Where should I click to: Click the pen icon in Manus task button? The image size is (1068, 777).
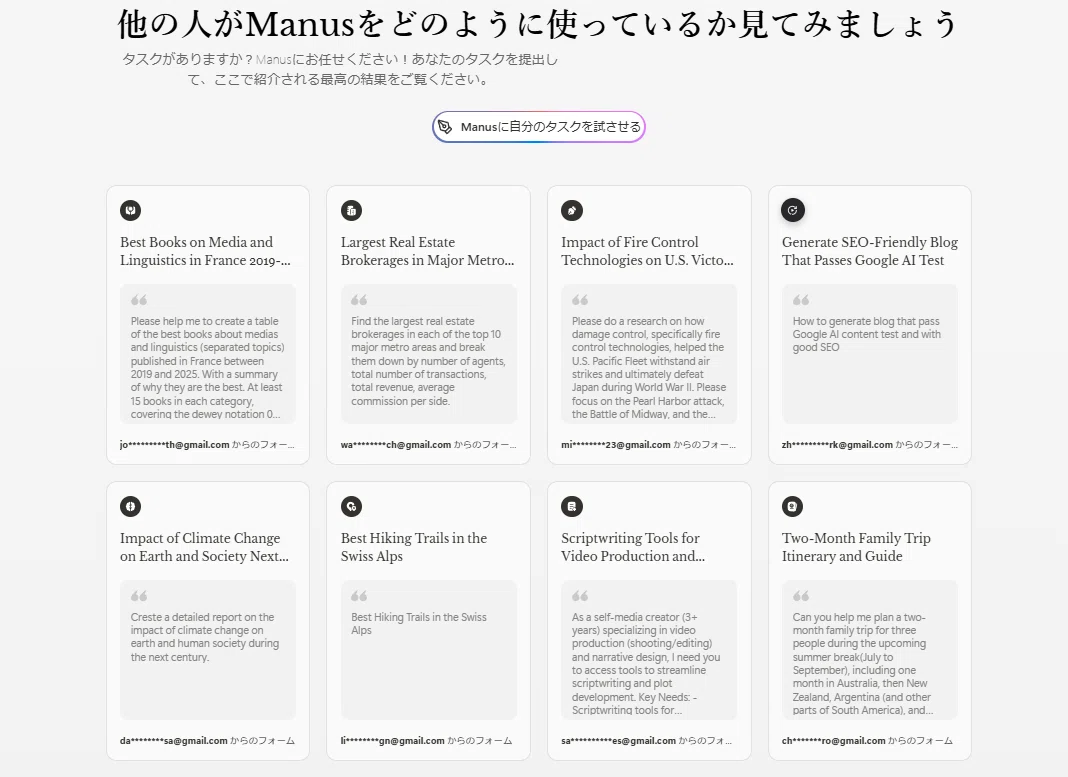445,127
